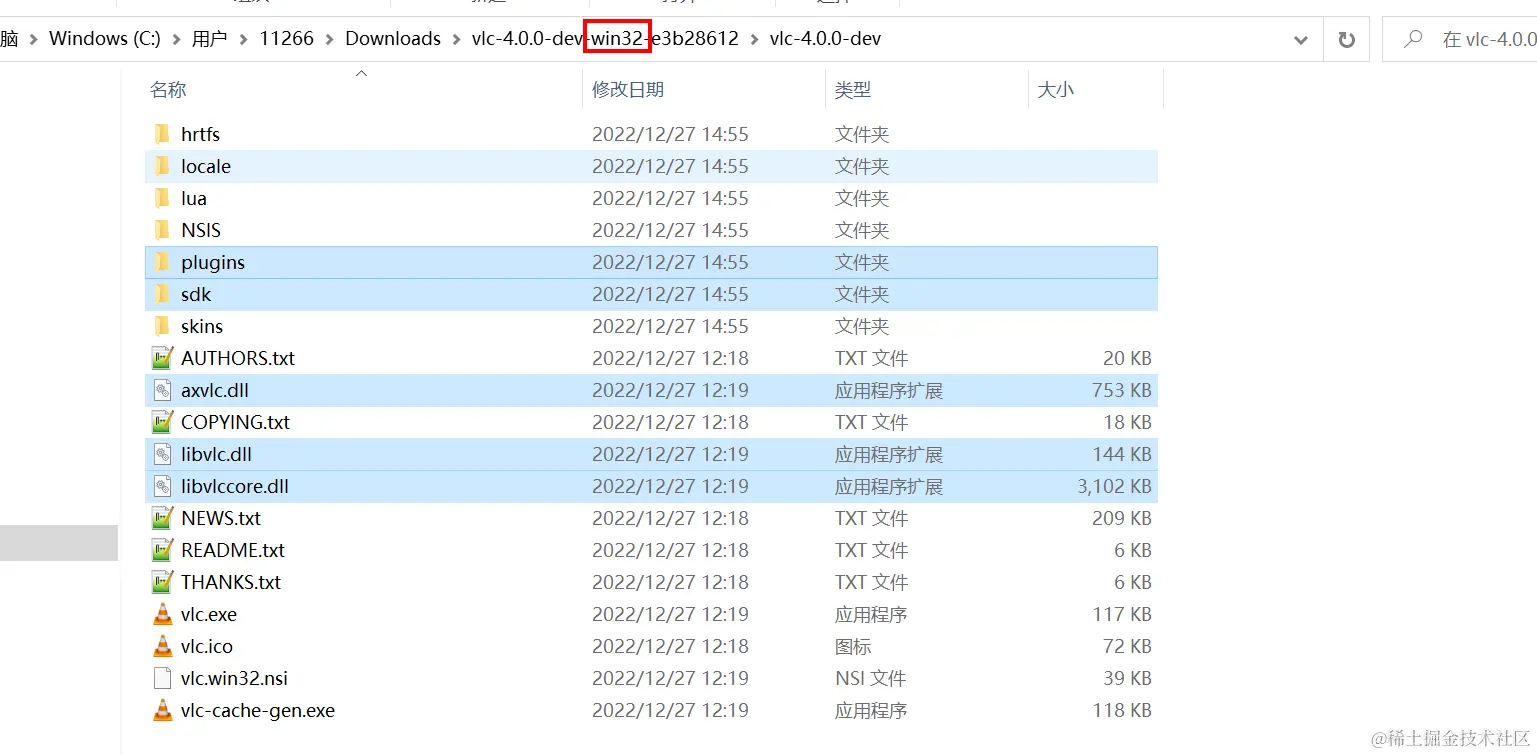
Task: Select the skins folder name
Action: [202, 326]
